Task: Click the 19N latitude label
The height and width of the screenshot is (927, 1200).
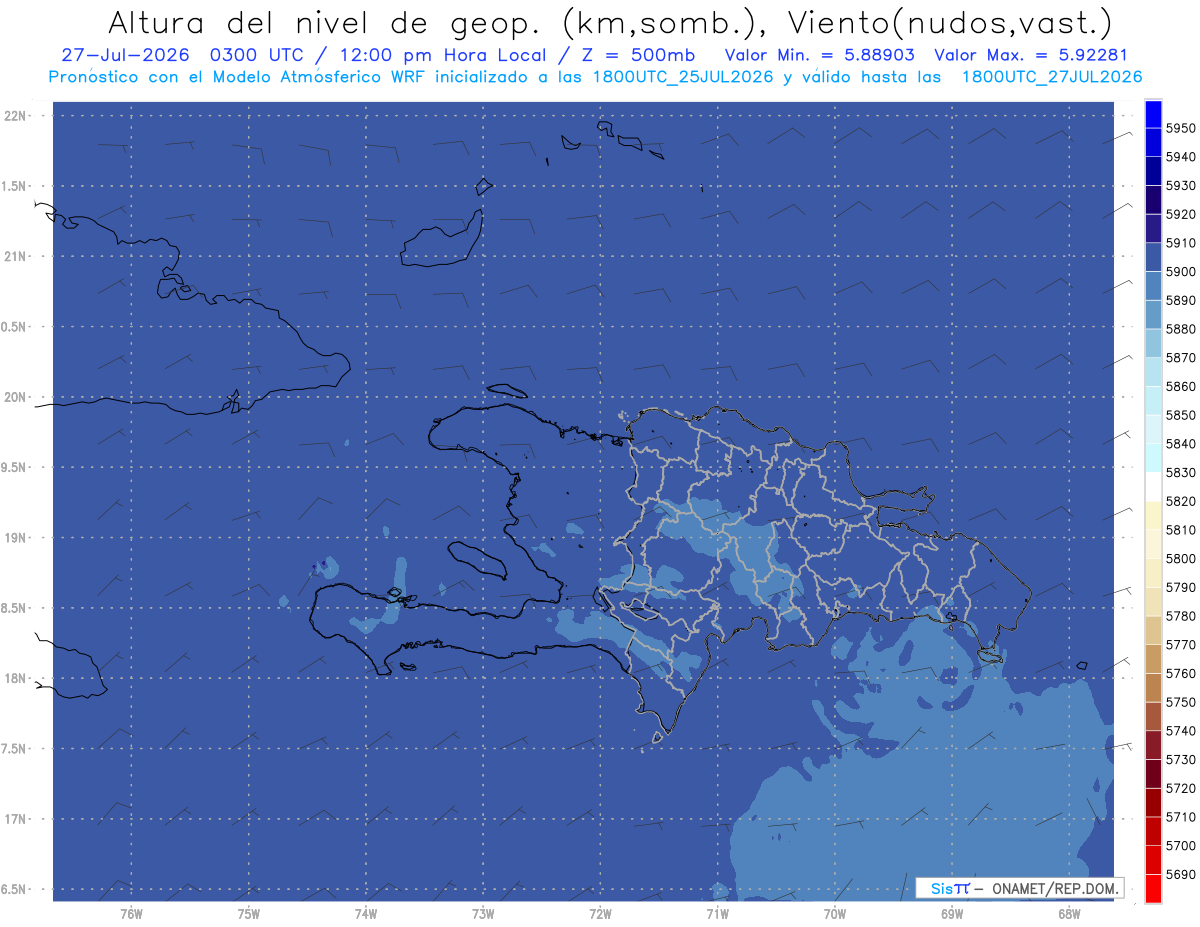Action: click(x=14, y=538)
